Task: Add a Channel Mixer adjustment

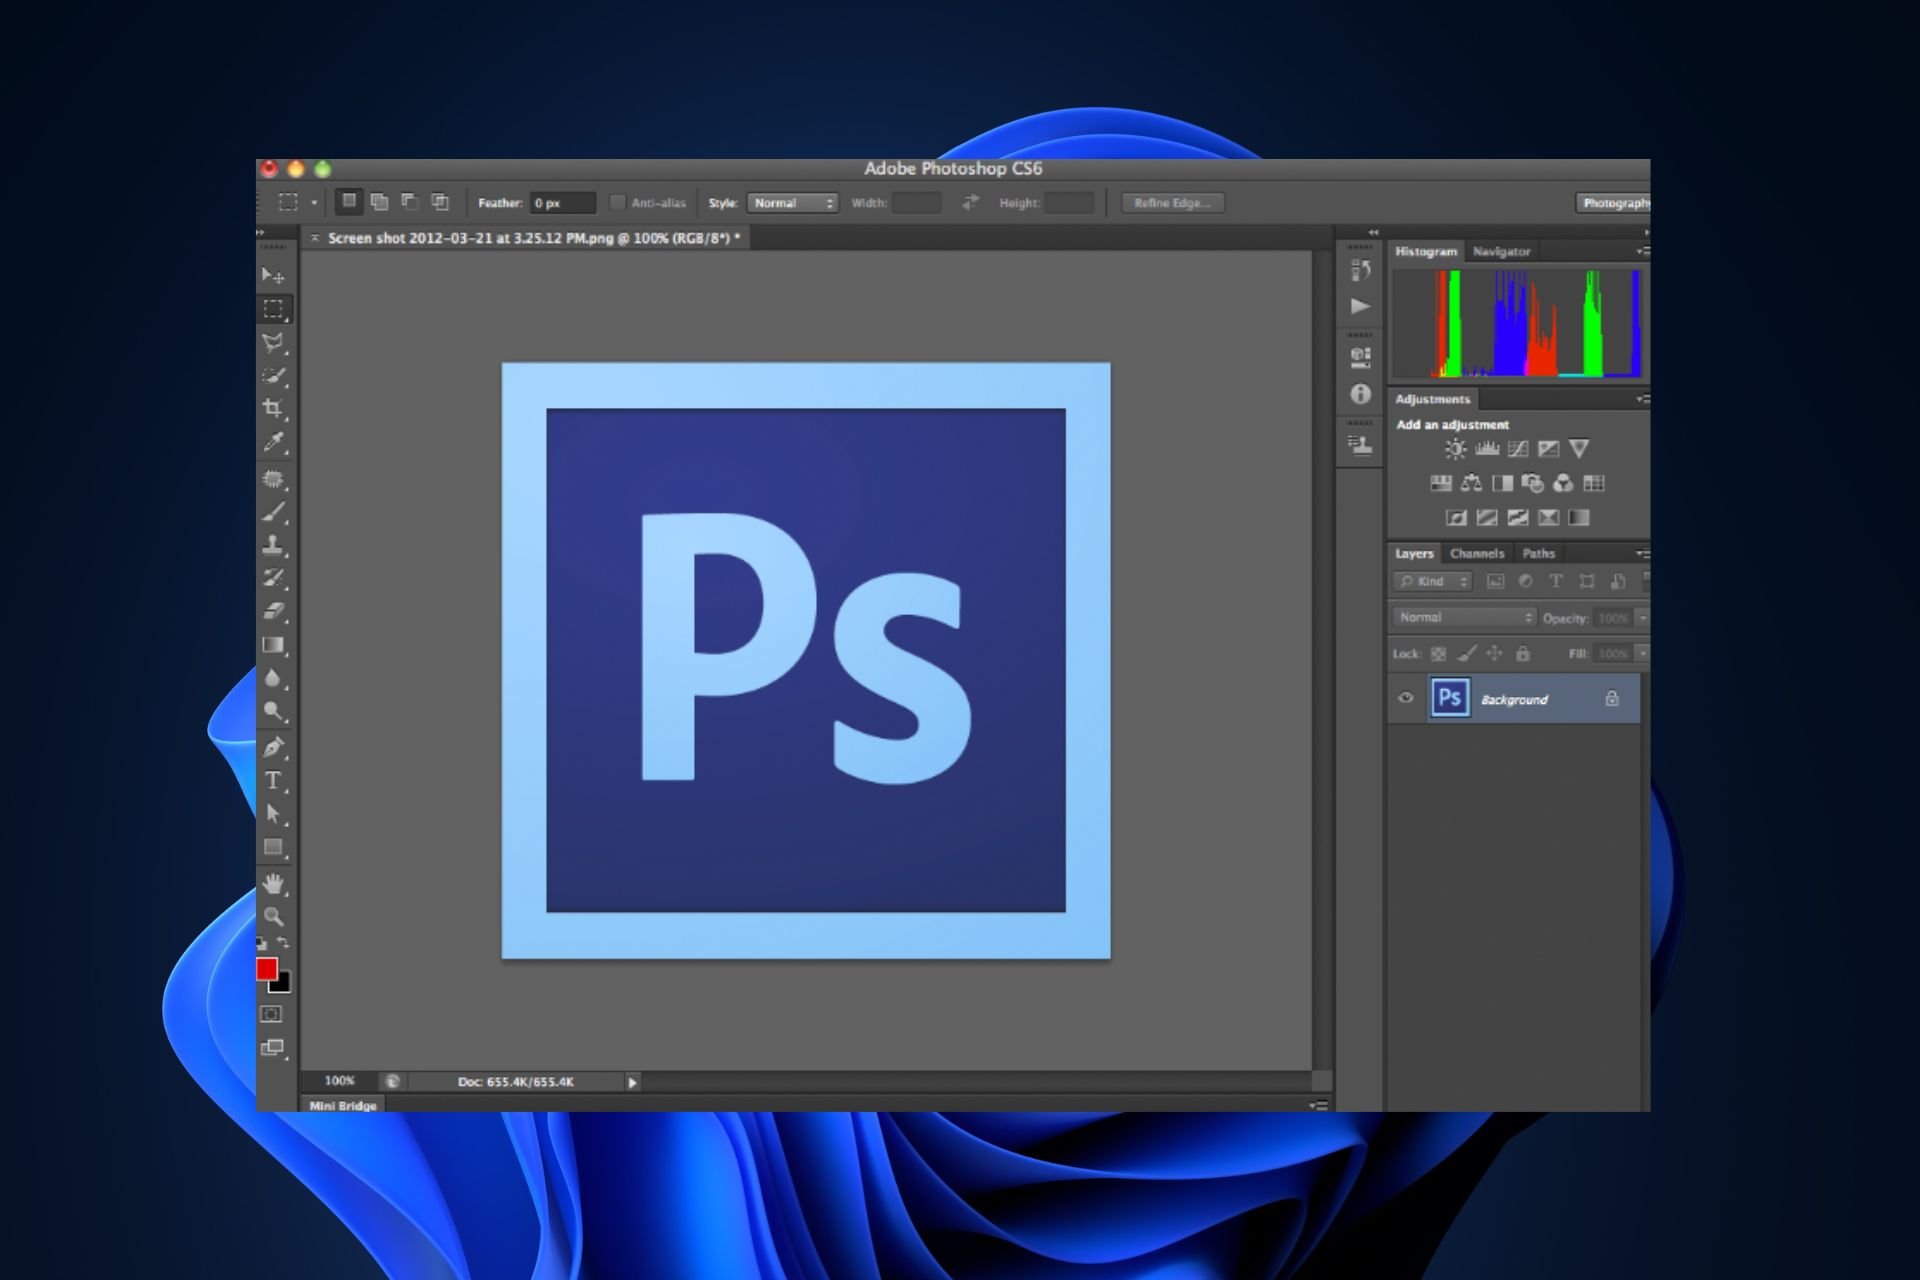Action: pos(1563,484)
